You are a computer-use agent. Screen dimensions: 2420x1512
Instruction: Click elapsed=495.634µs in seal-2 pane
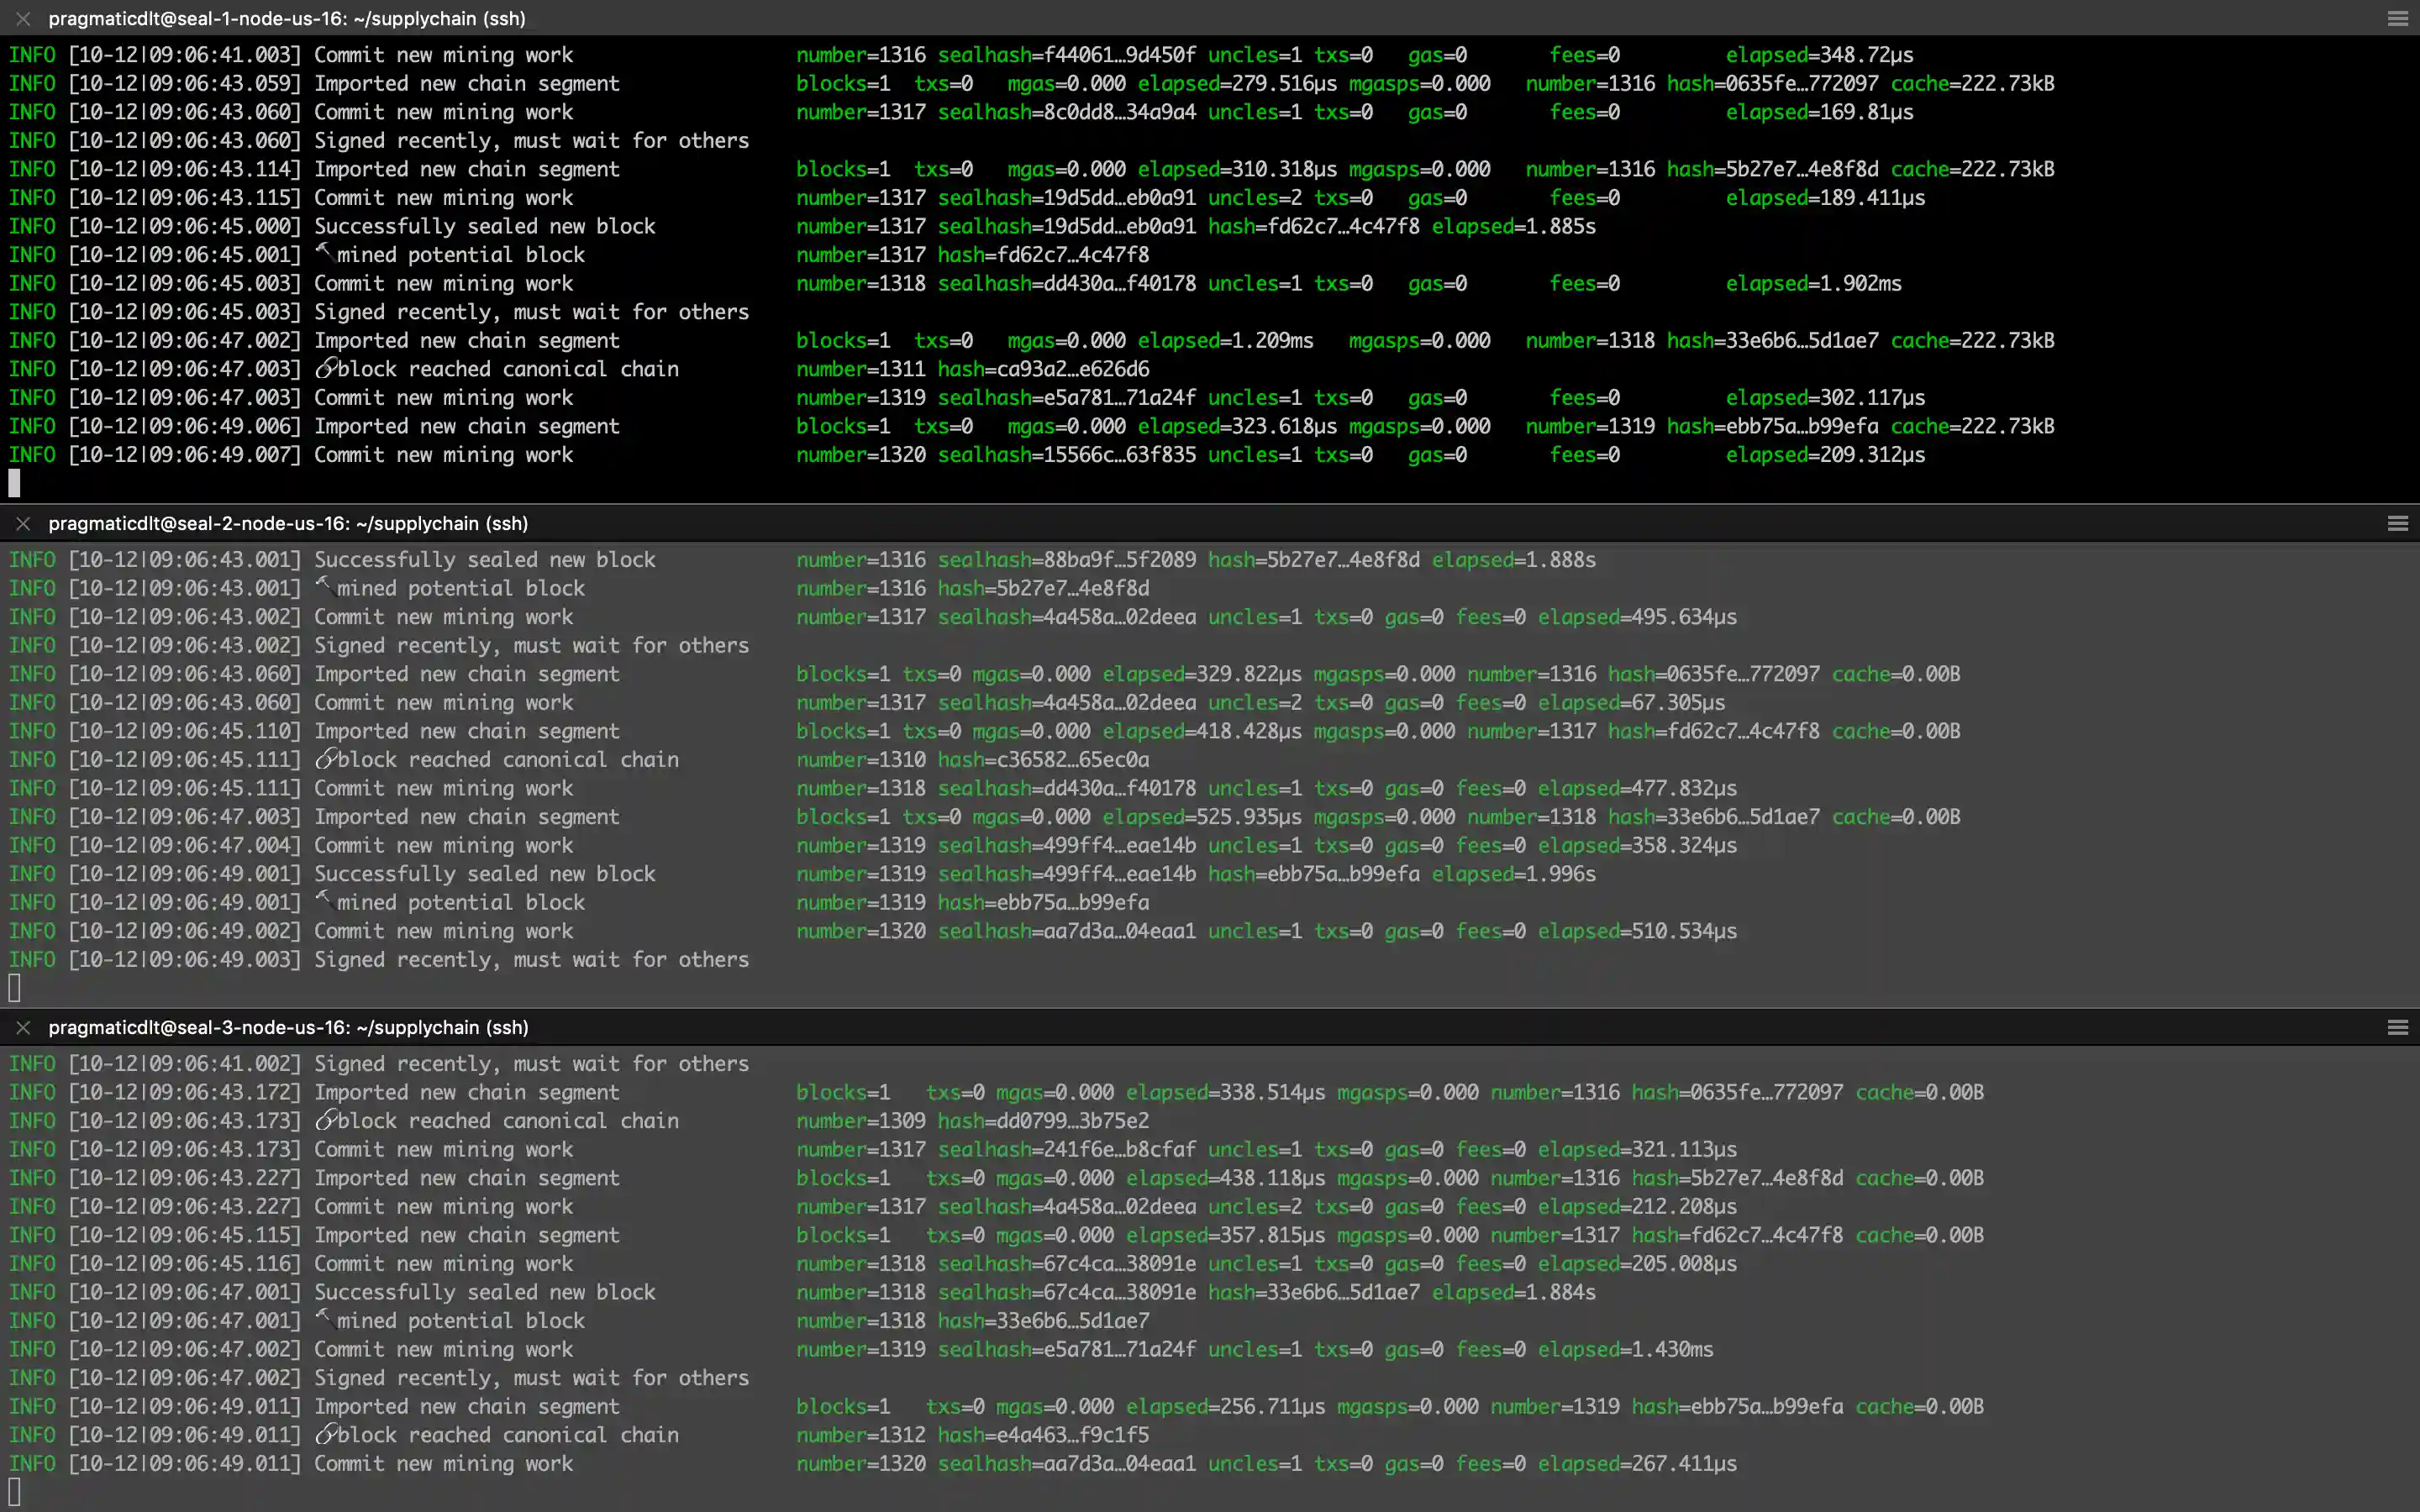[1637, 617]
